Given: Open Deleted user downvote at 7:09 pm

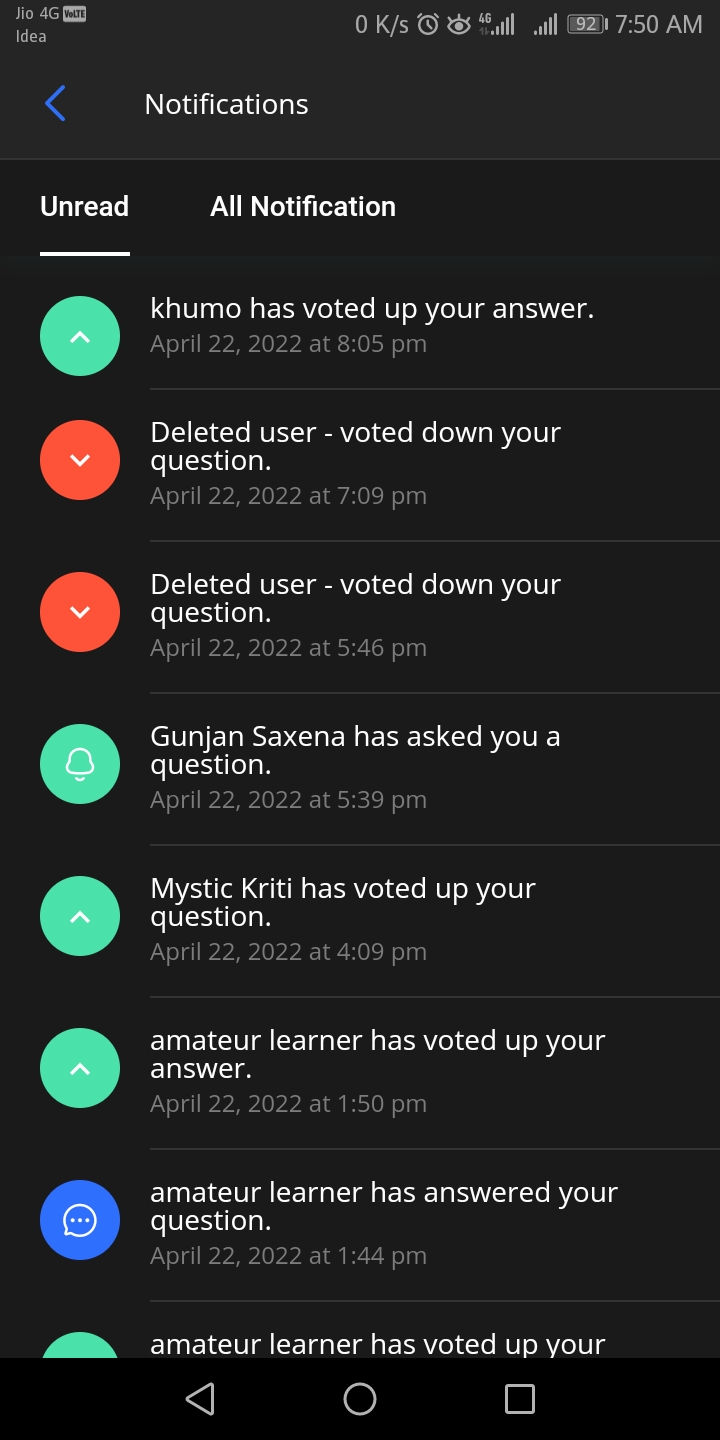Looking at the screenshot, I should point(355,462).
